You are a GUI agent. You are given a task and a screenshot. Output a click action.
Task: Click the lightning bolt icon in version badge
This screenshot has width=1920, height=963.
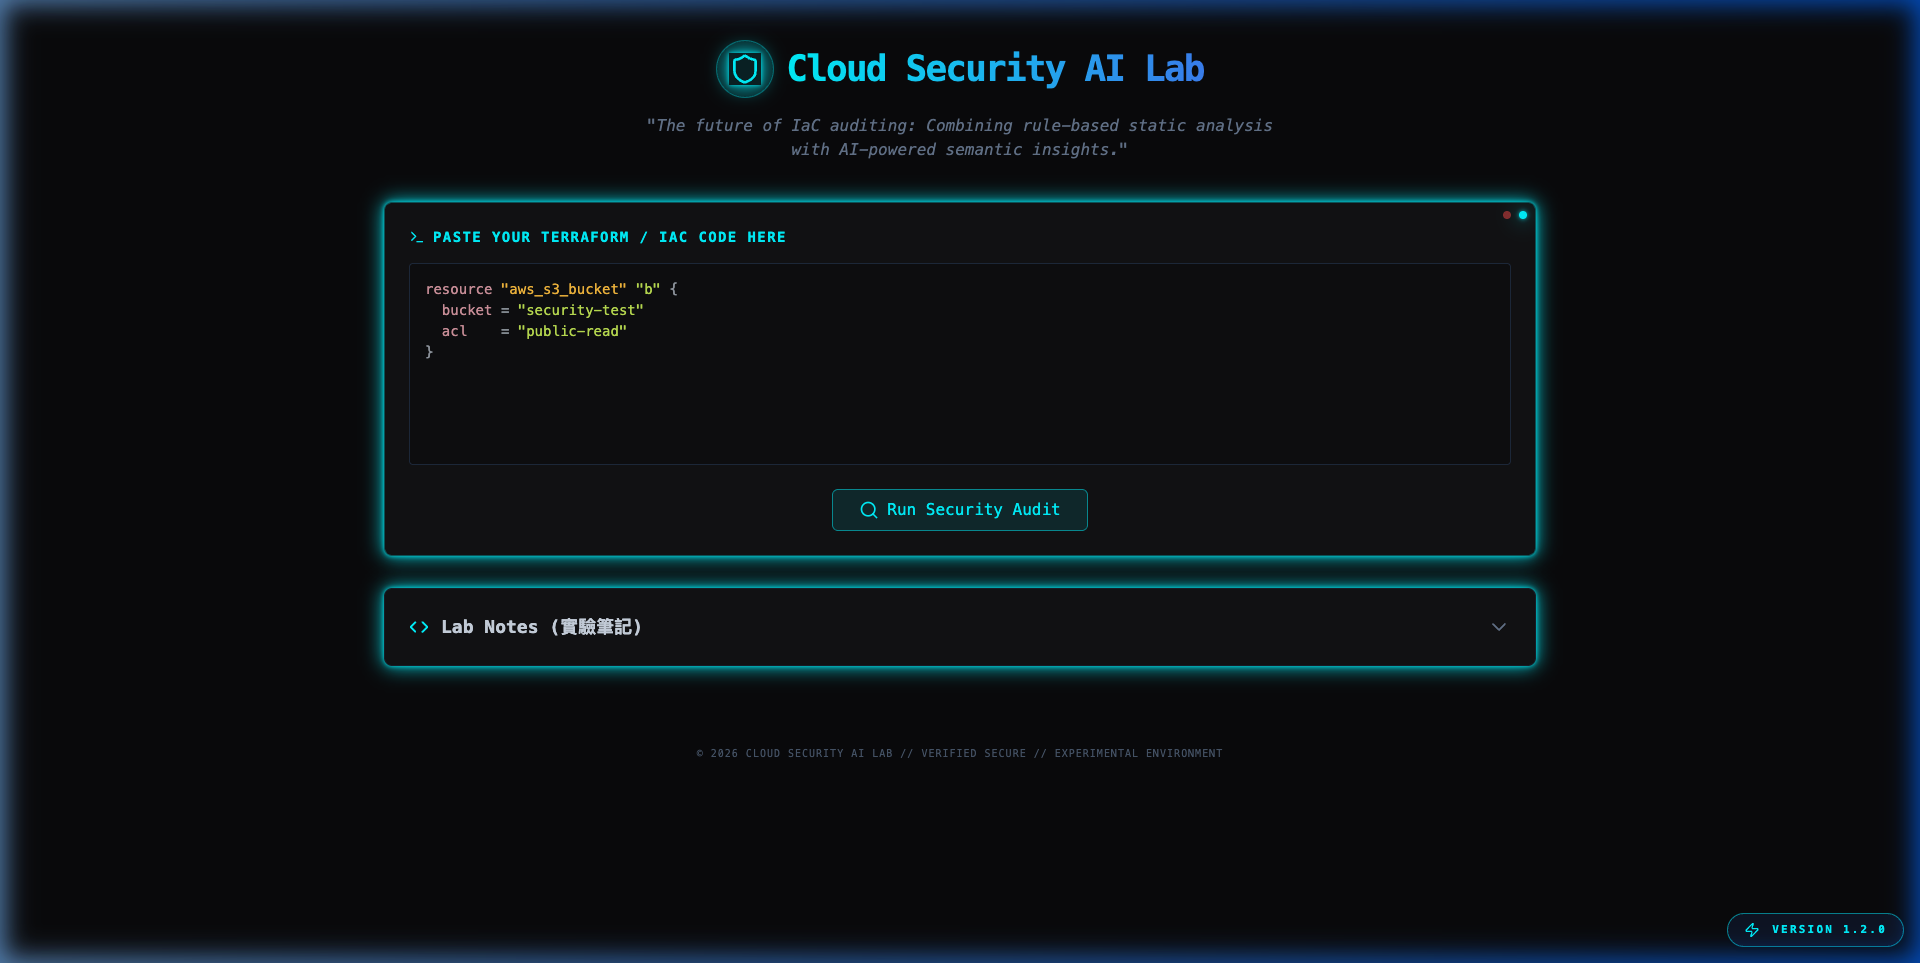tap(1752, 930)
